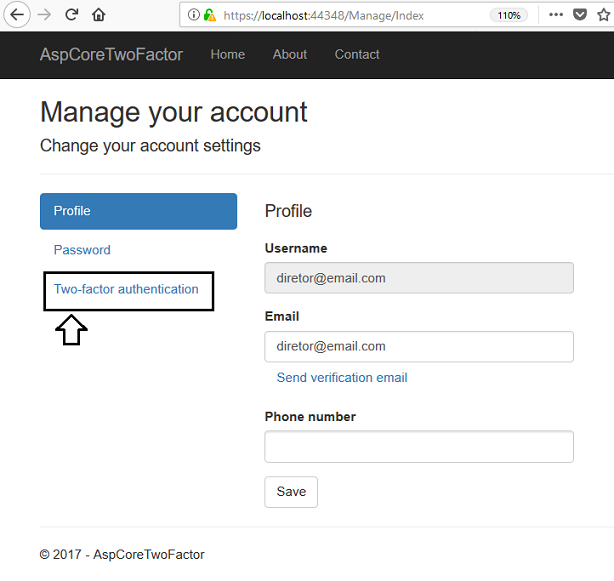Reset the 110% zoom level badge

point(509,15)
